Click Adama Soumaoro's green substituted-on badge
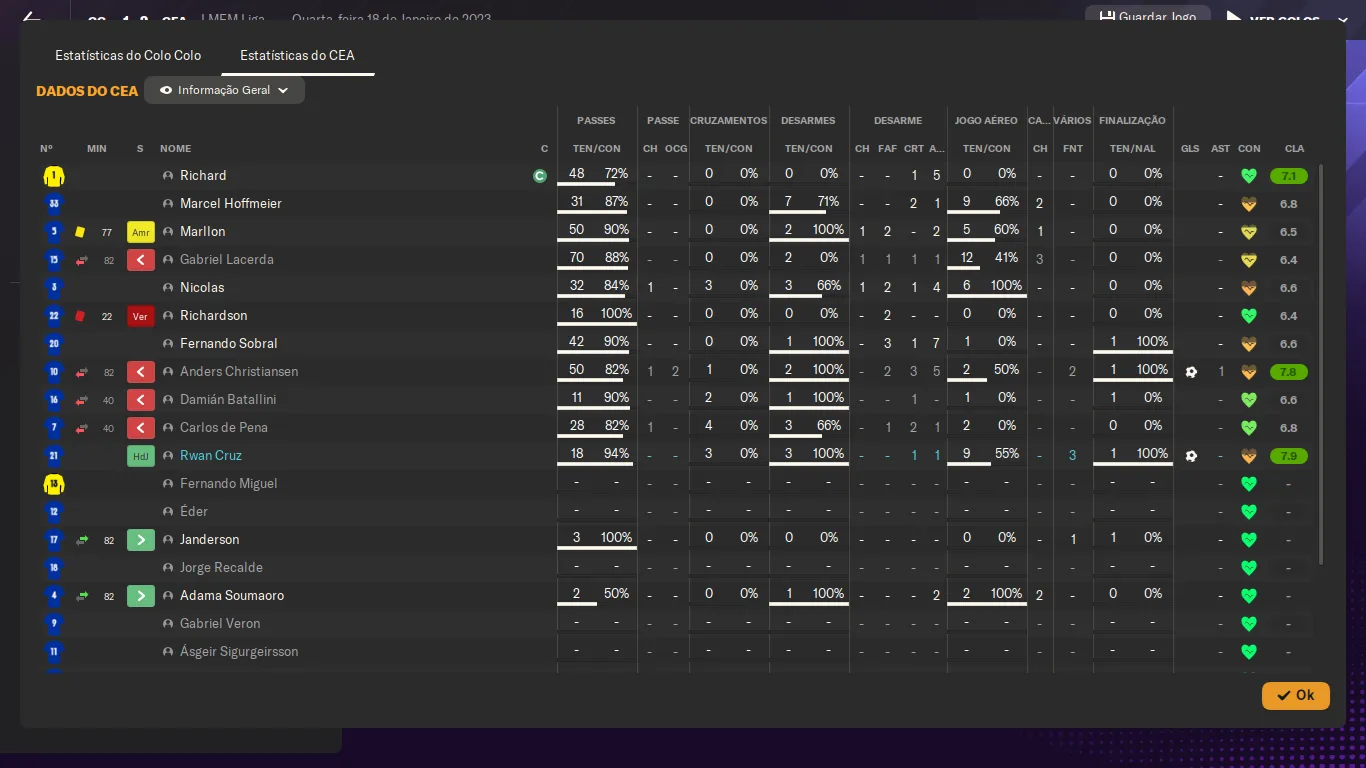The width and height of the screenshot is (1366, 768). click(141, 596)
